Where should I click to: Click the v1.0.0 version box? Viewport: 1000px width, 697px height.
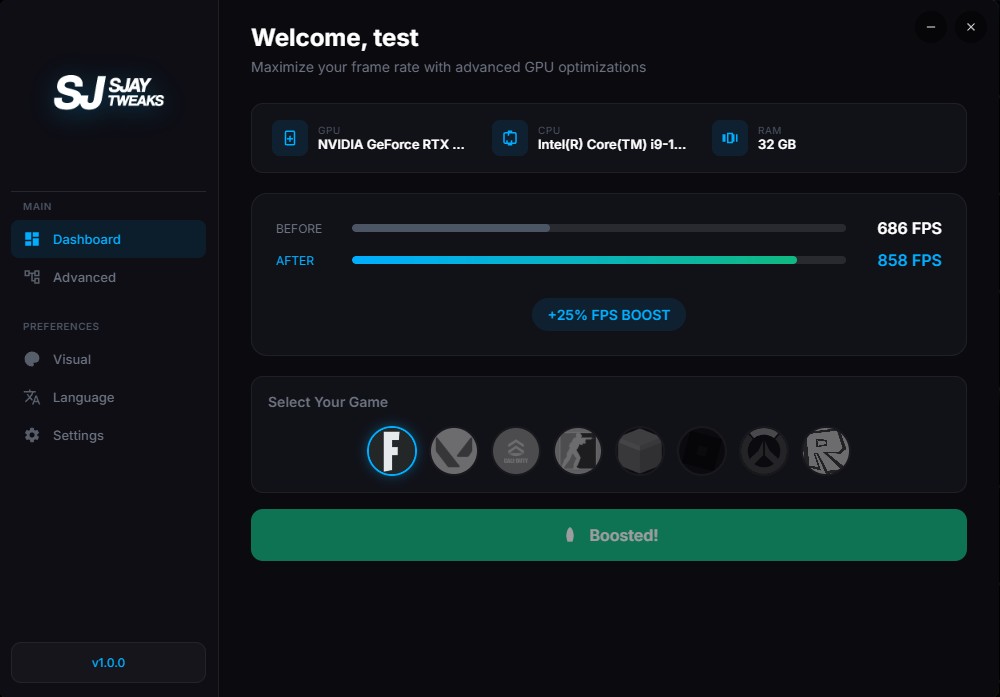coord(108,662)
